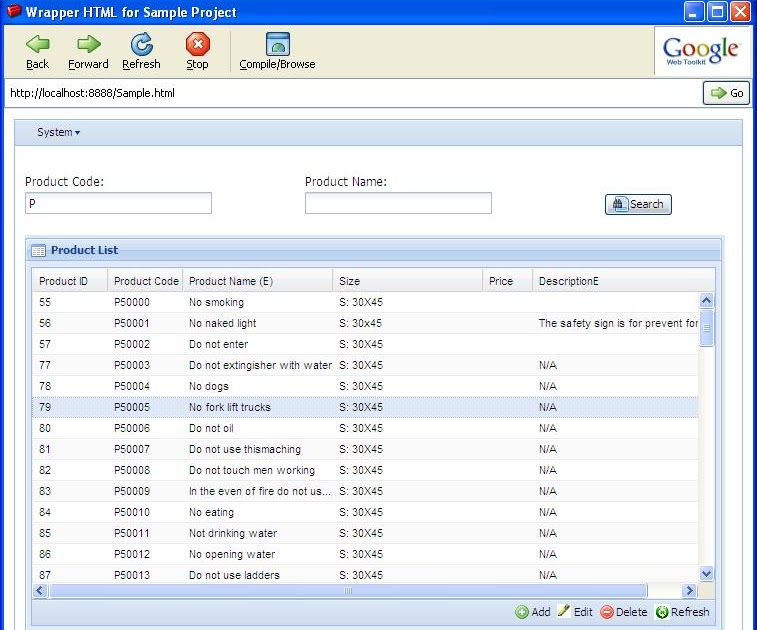Click the toolbar Refresh icon at the top

point(141,44)
